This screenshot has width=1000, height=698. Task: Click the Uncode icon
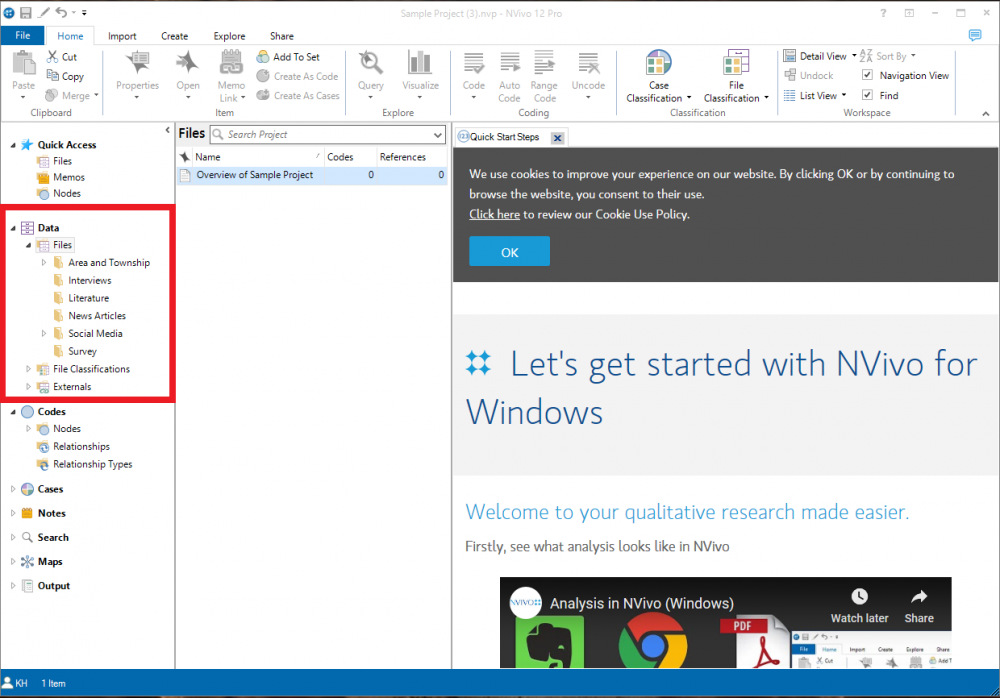coord(588,63)
